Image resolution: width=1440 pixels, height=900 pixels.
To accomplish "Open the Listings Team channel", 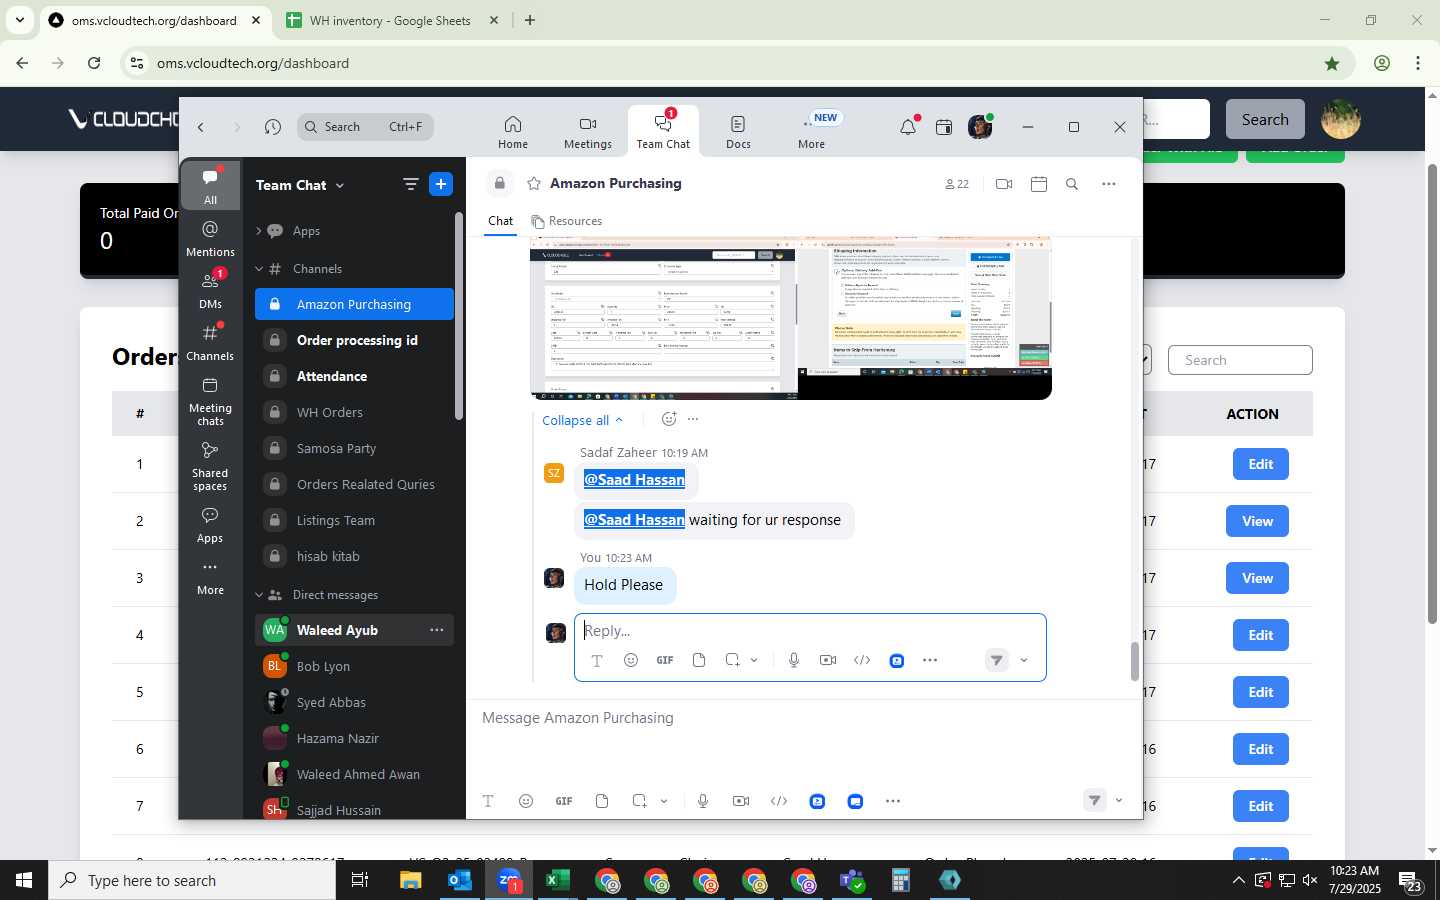I will click(x=354, y=520).
